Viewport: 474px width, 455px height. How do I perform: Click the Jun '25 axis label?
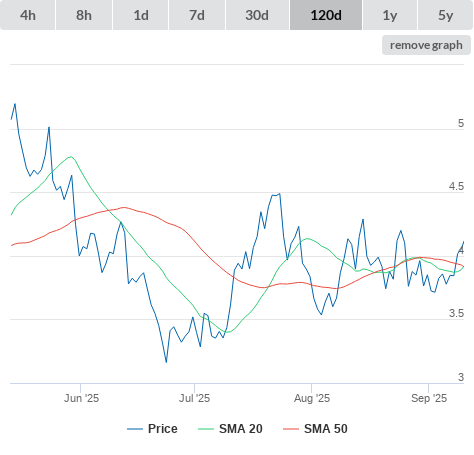coord(81,398)
